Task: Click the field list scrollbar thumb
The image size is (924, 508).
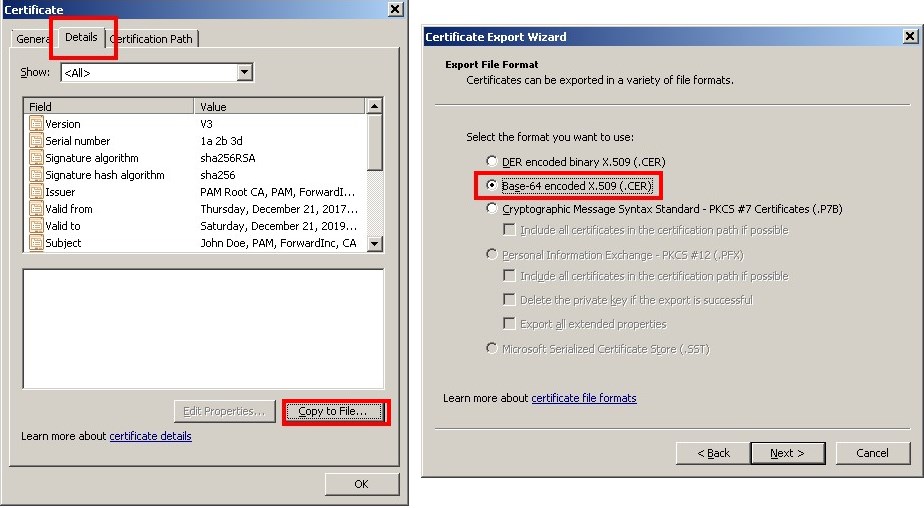Action: [374, 143]
